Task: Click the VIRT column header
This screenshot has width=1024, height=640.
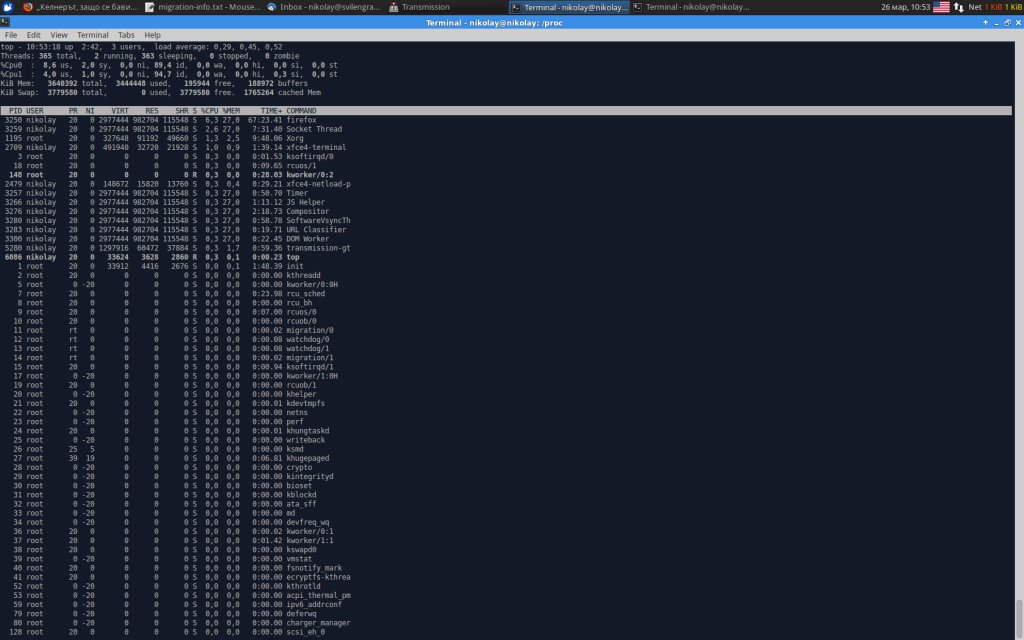Action: coord(120,111)
